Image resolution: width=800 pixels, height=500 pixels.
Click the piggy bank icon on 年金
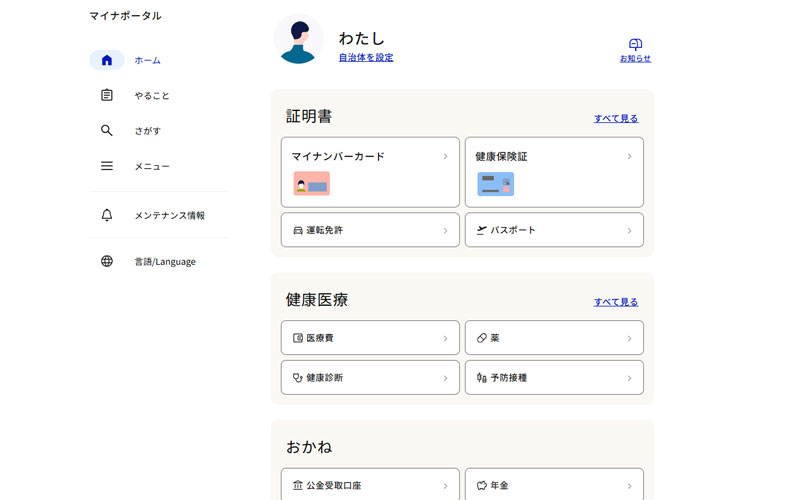[x=482, y=485]
